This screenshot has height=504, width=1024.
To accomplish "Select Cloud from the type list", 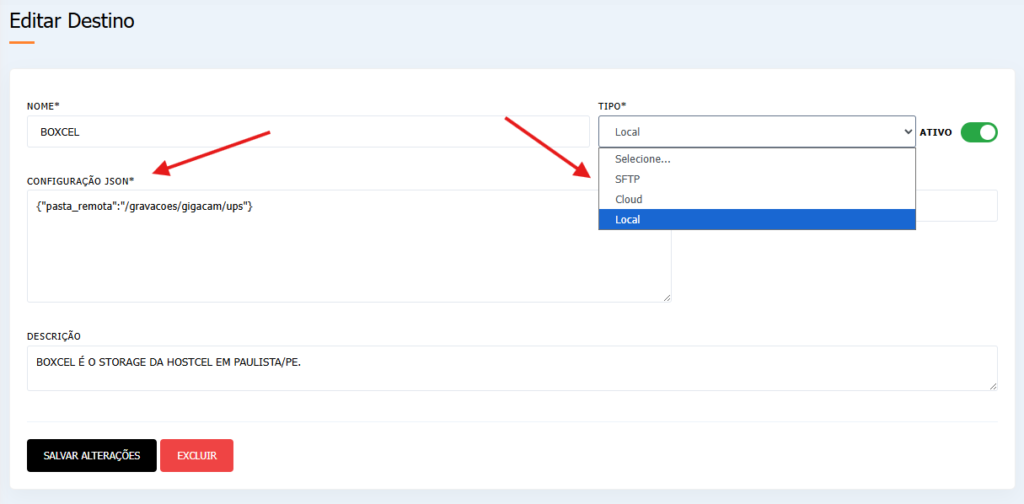I will 757,199.
